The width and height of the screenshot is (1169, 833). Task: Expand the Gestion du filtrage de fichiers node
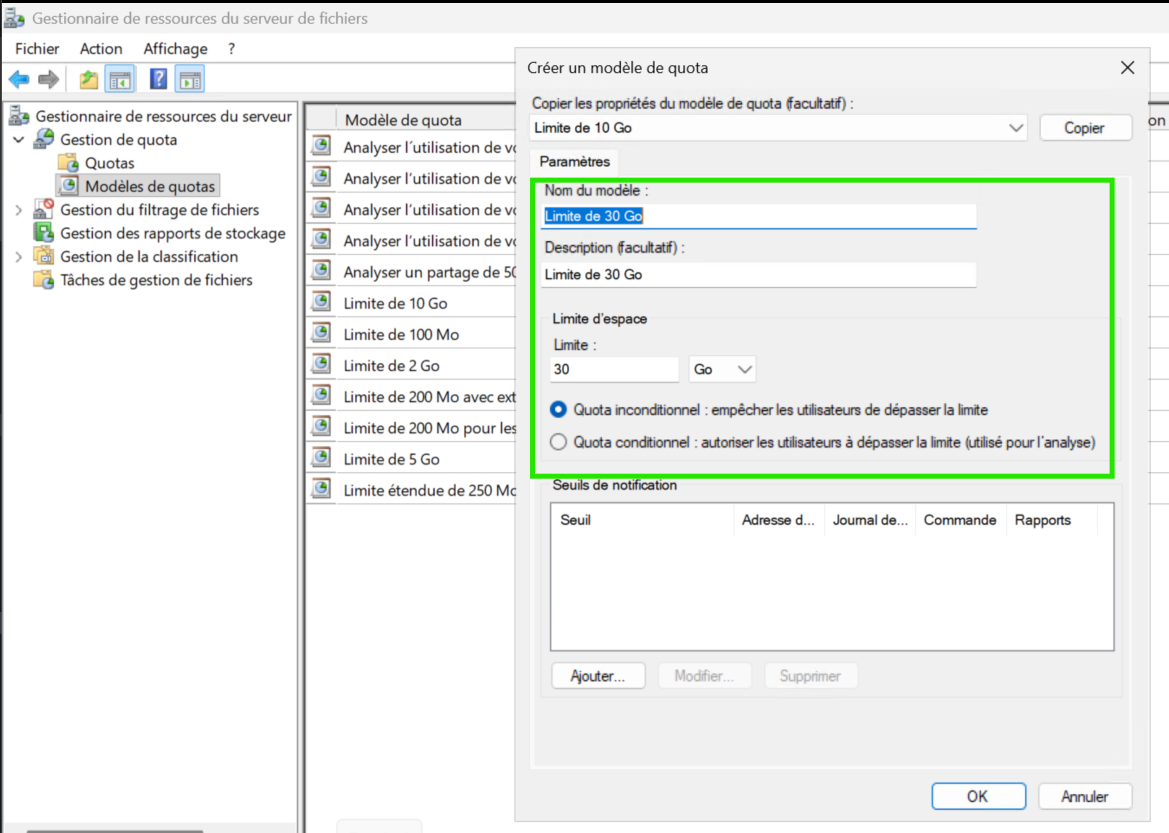click(19, 210)
